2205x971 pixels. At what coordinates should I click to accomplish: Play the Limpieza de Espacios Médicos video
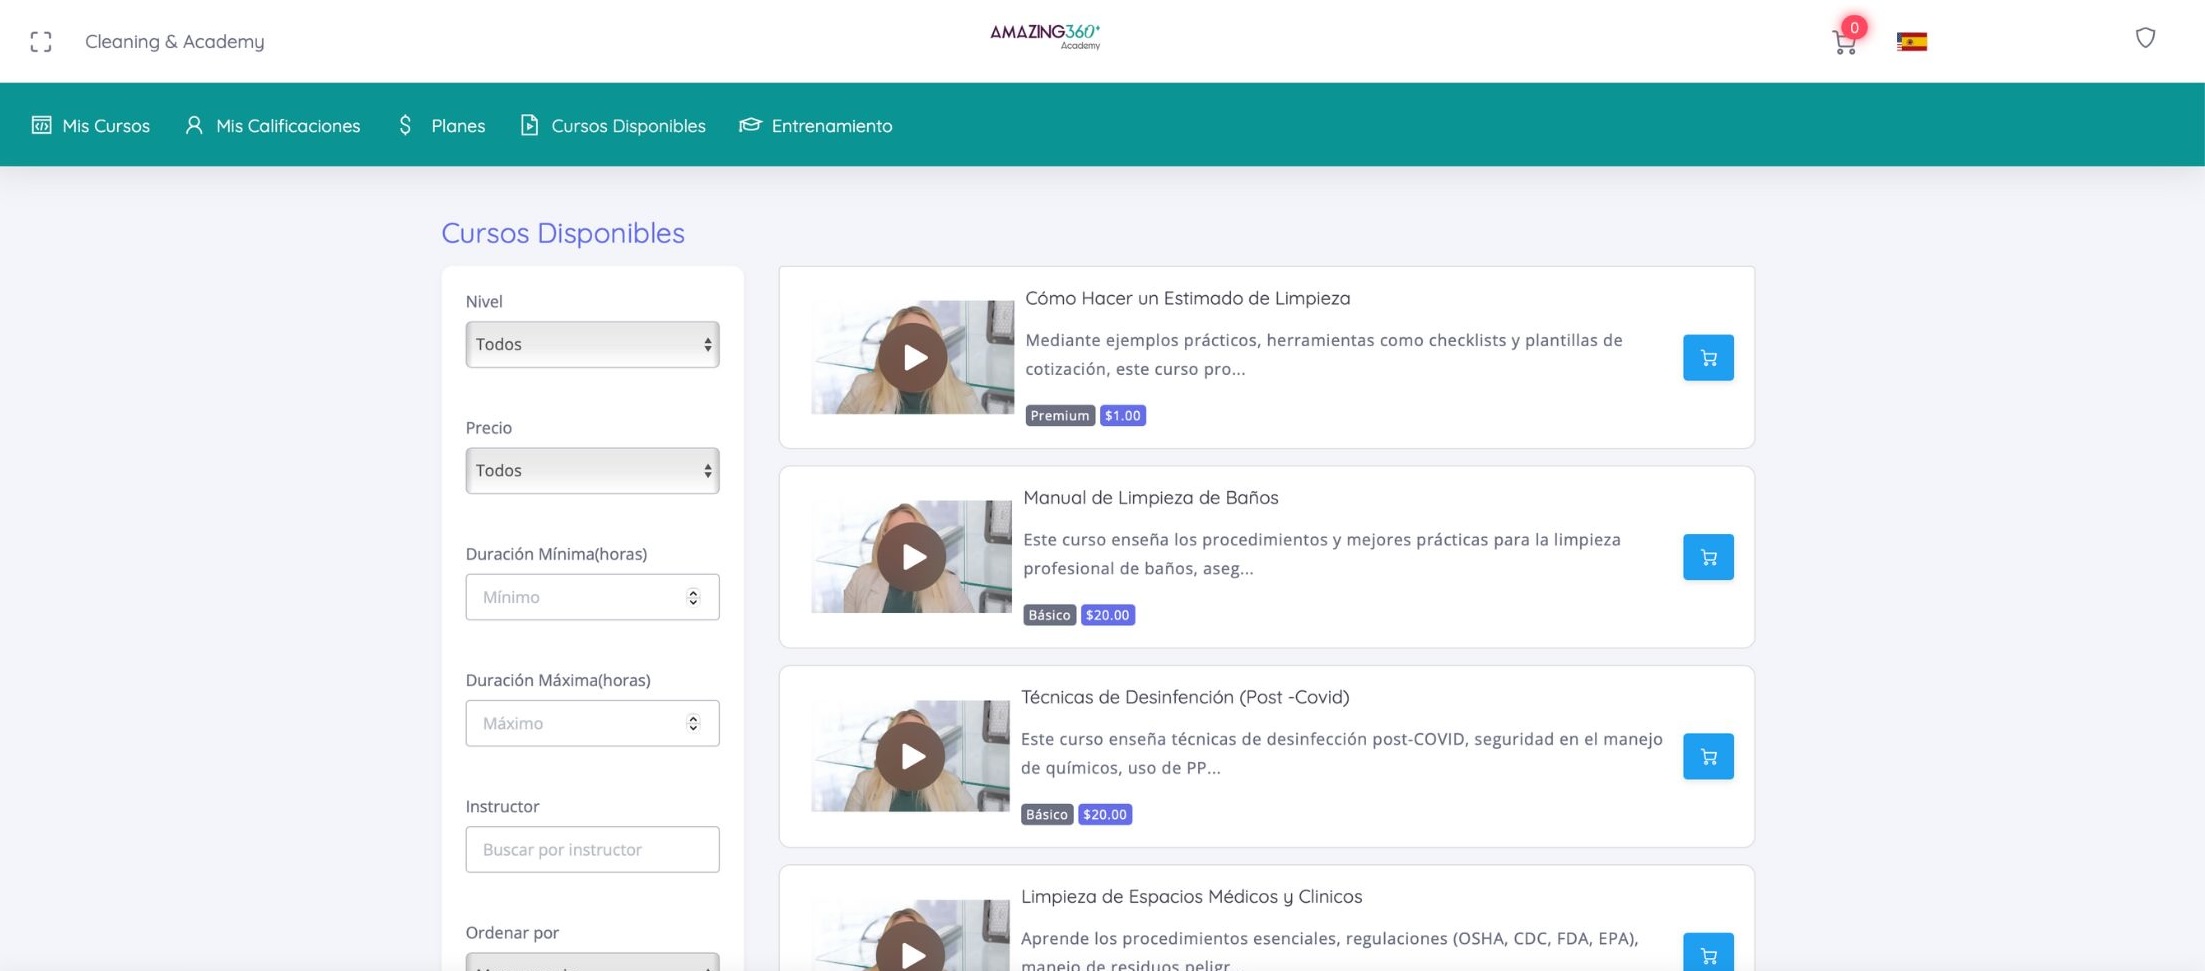(911, 945)
